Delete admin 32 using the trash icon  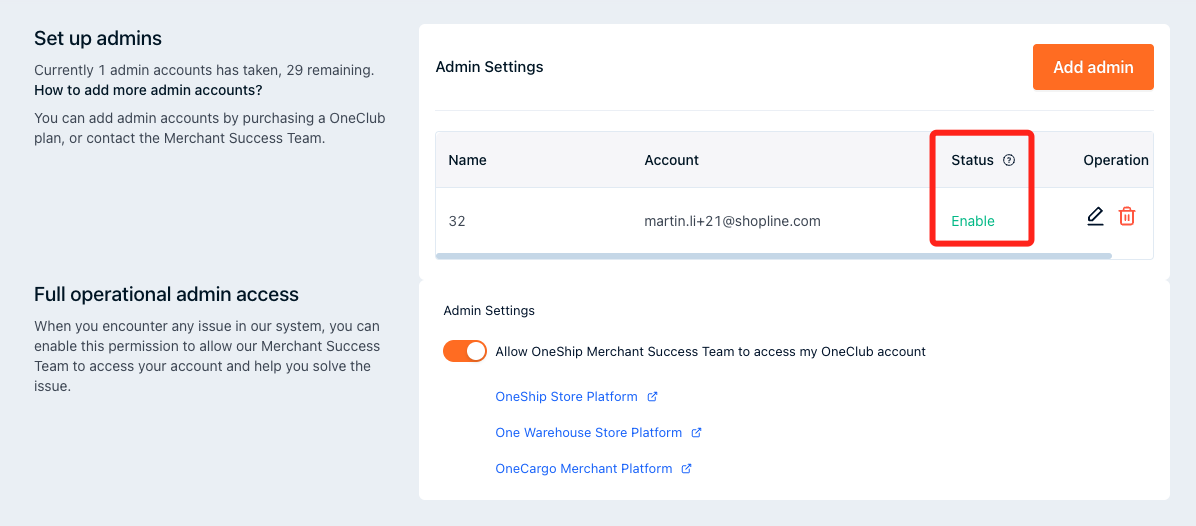click(1126, 216)
